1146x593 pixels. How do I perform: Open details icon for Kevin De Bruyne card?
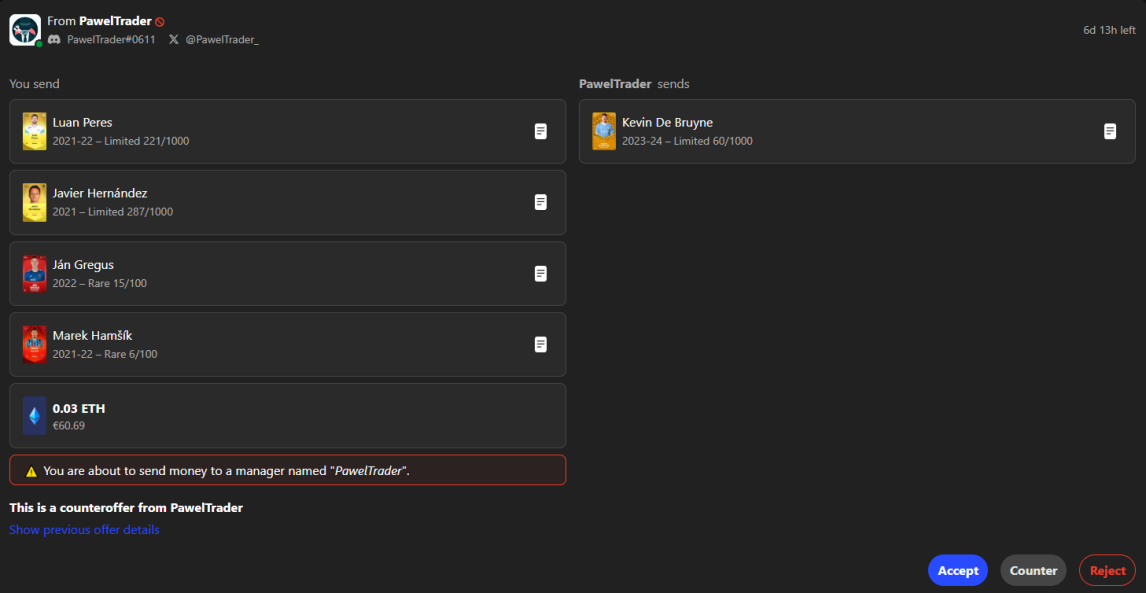1109,132
